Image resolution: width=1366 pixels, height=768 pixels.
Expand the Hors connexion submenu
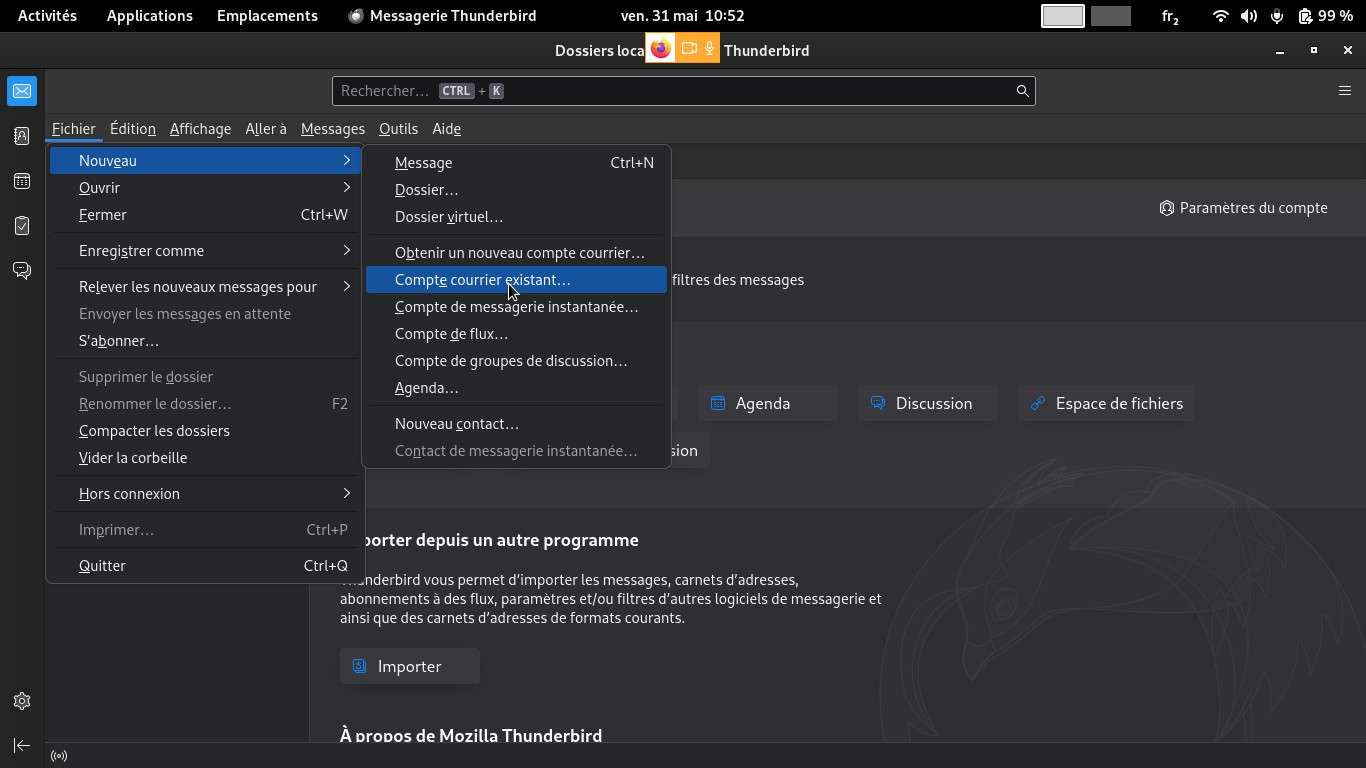click(205, 494)
